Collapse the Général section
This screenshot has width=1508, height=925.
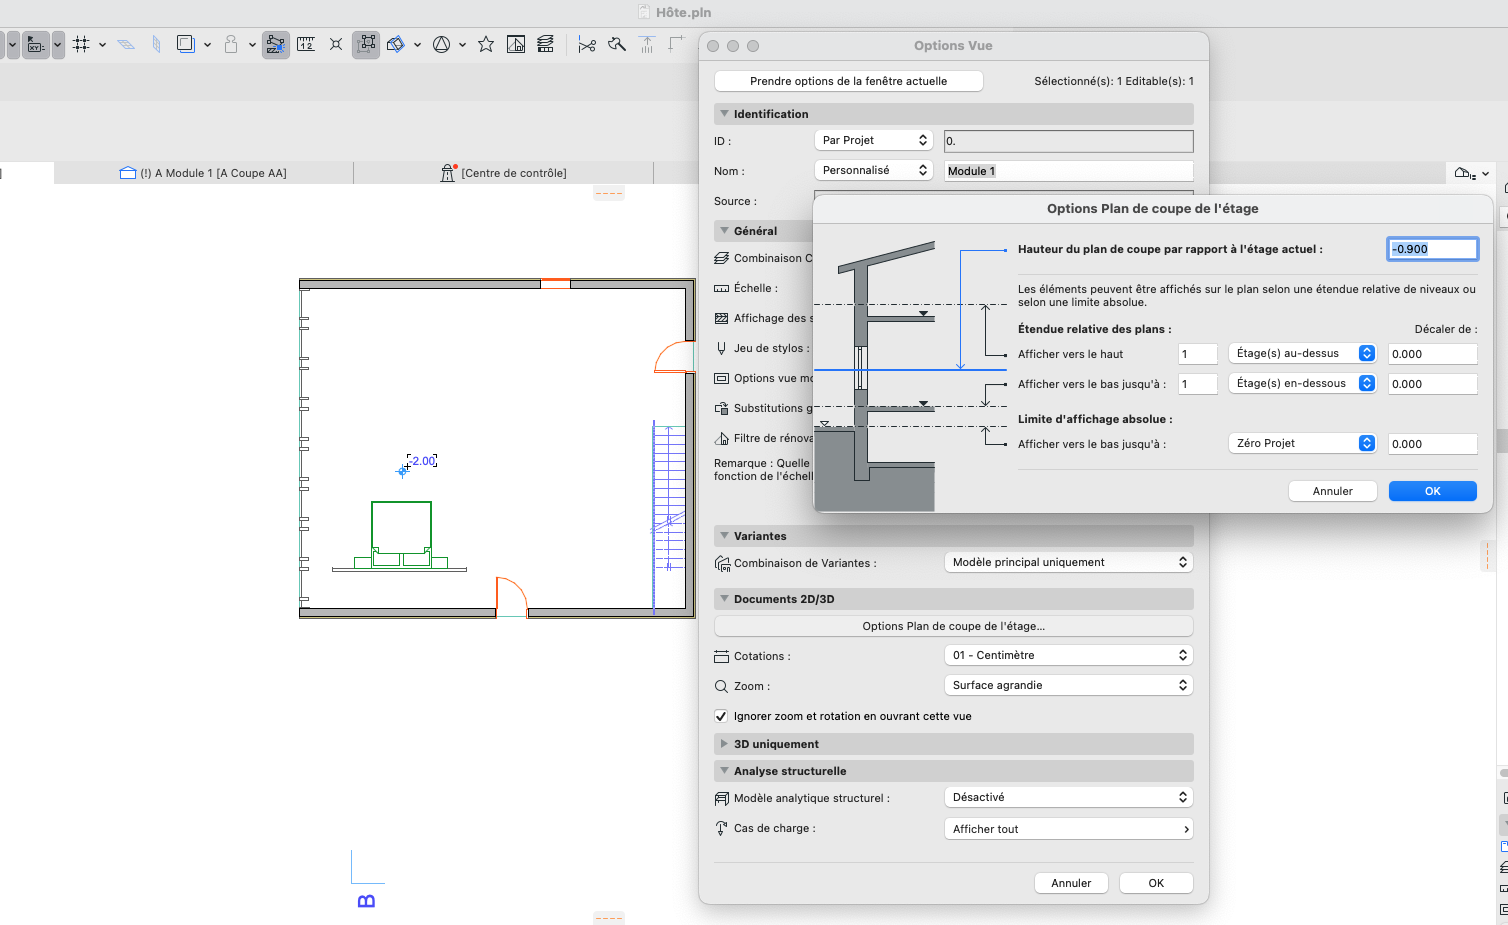pos(724,231)
